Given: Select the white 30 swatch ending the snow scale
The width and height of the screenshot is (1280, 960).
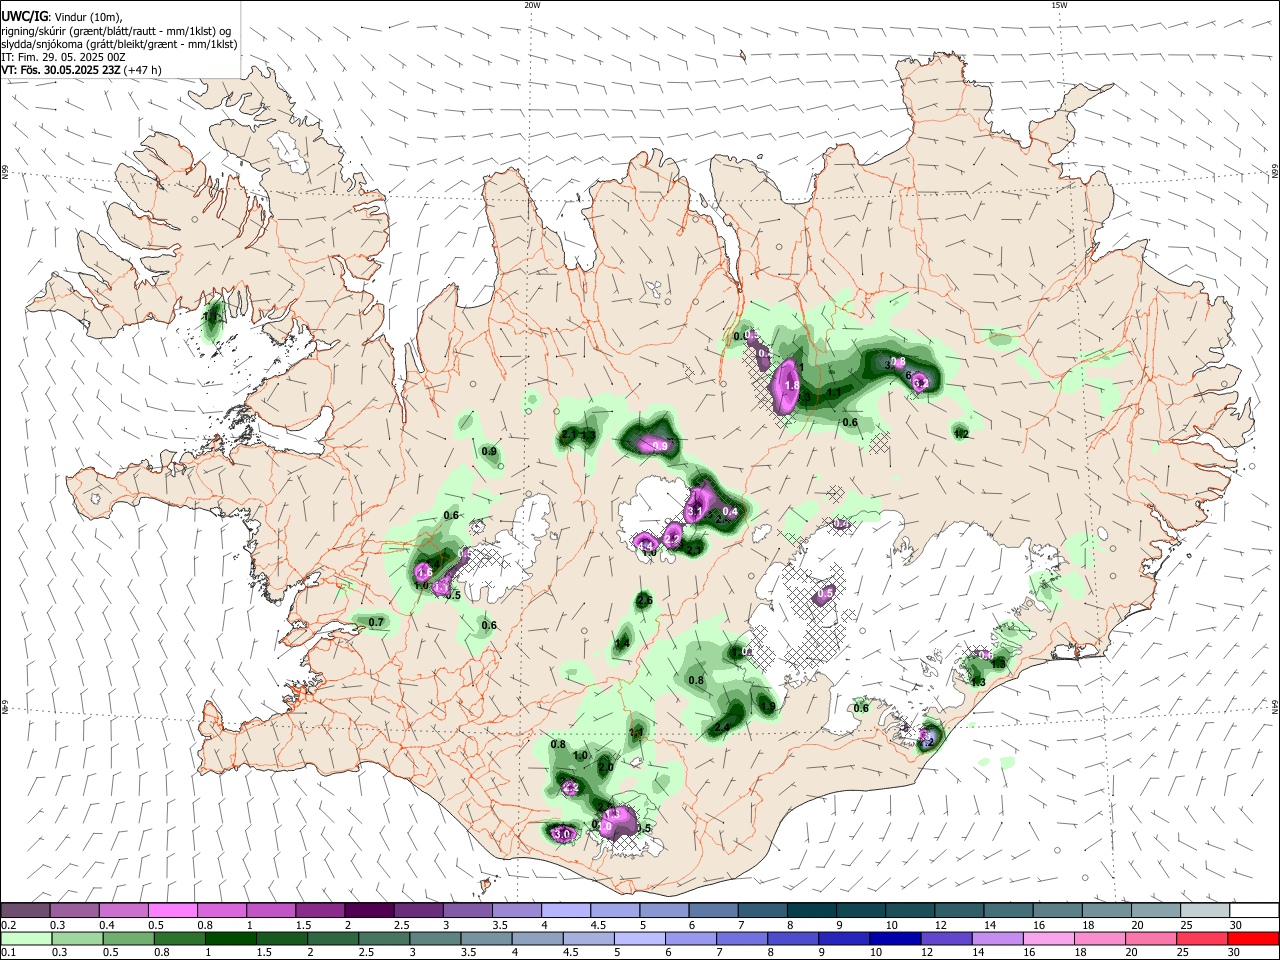Looking at the screenshot, I should coord(1254,911).
